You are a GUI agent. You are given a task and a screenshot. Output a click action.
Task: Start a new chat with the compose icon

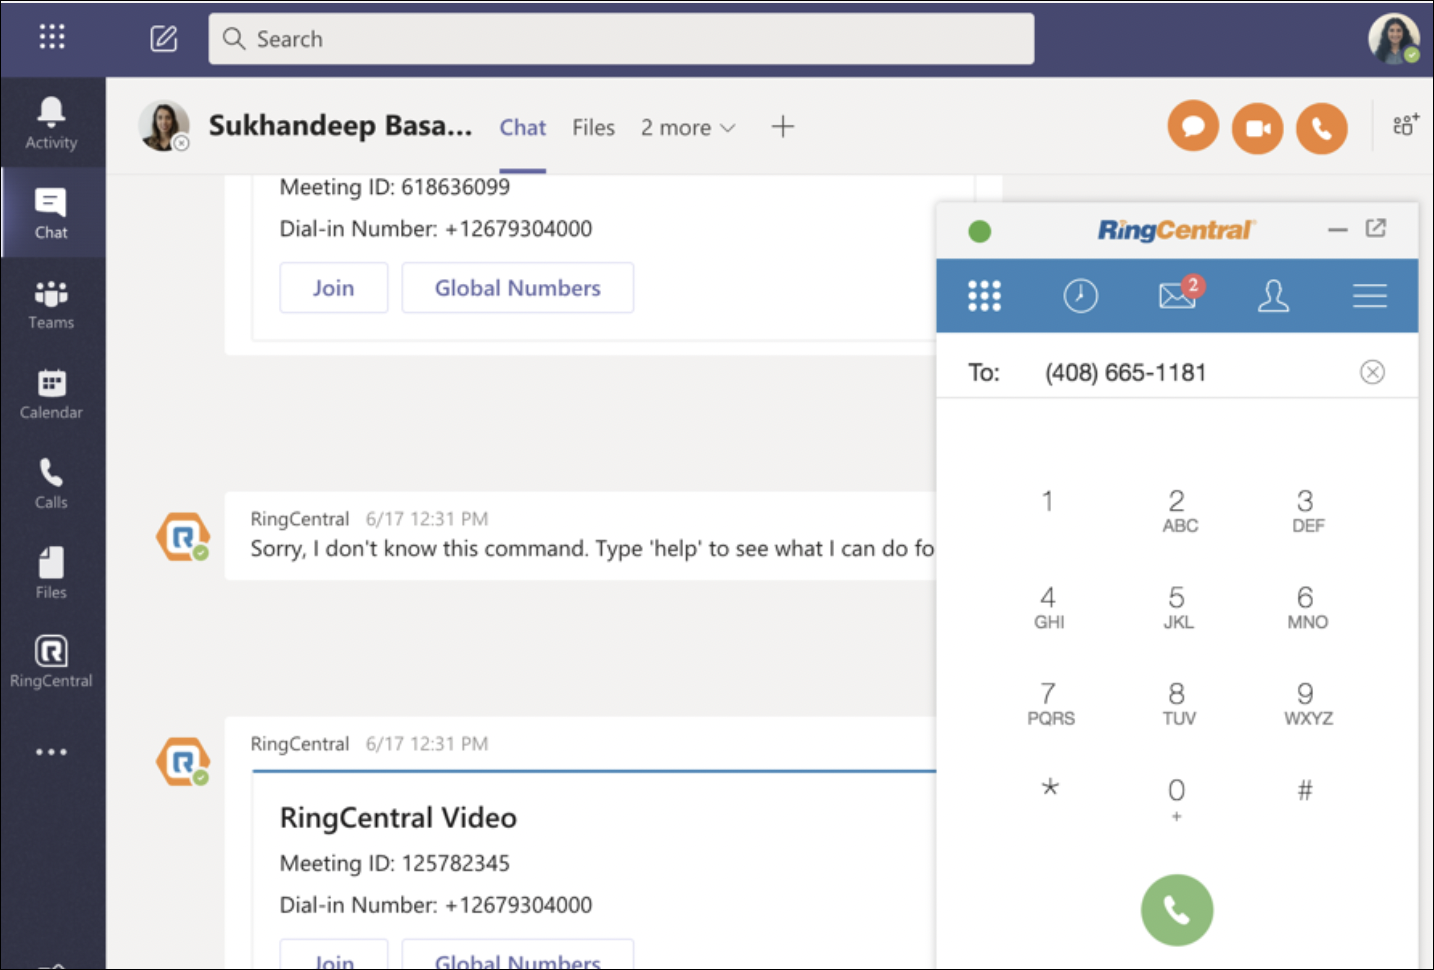[x=163, y=39]
